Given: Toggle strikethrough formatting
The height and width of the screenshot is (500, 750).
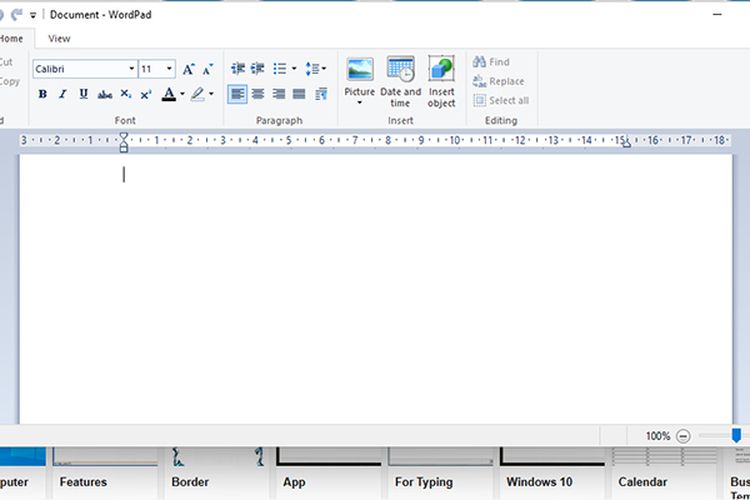Looking at the screenshot, I should [105, 94].
